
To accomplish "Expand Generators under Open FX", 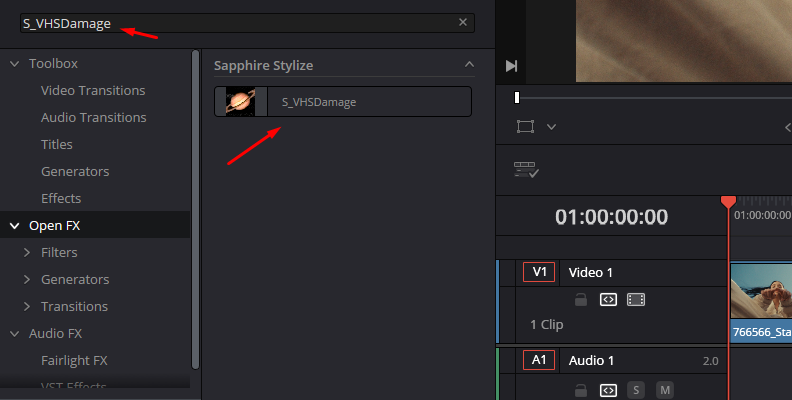I will 27,279.
